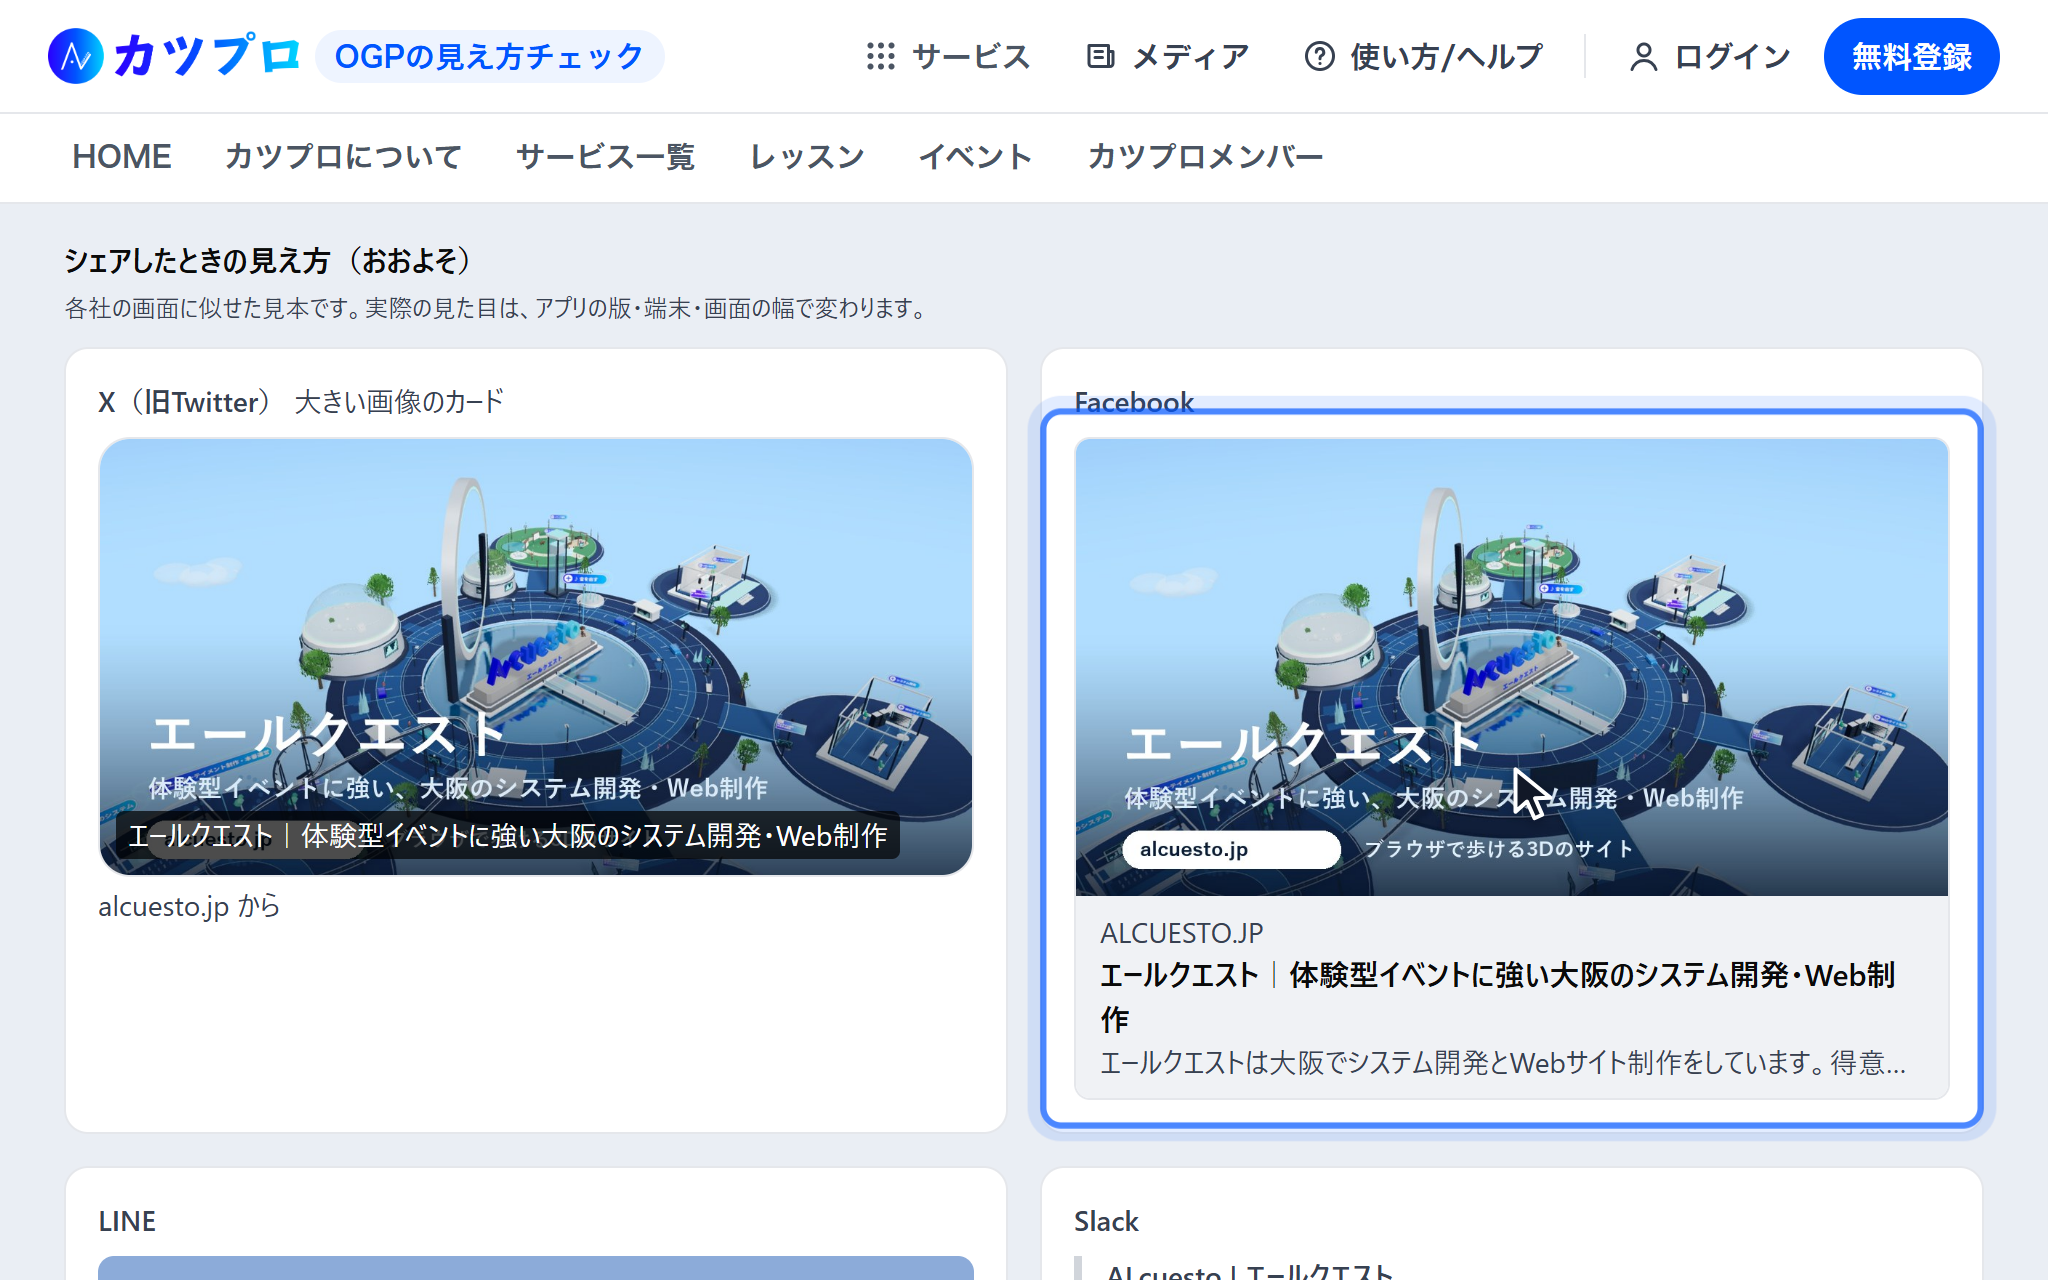Click the ログイン person icon

click(1644, 57)
